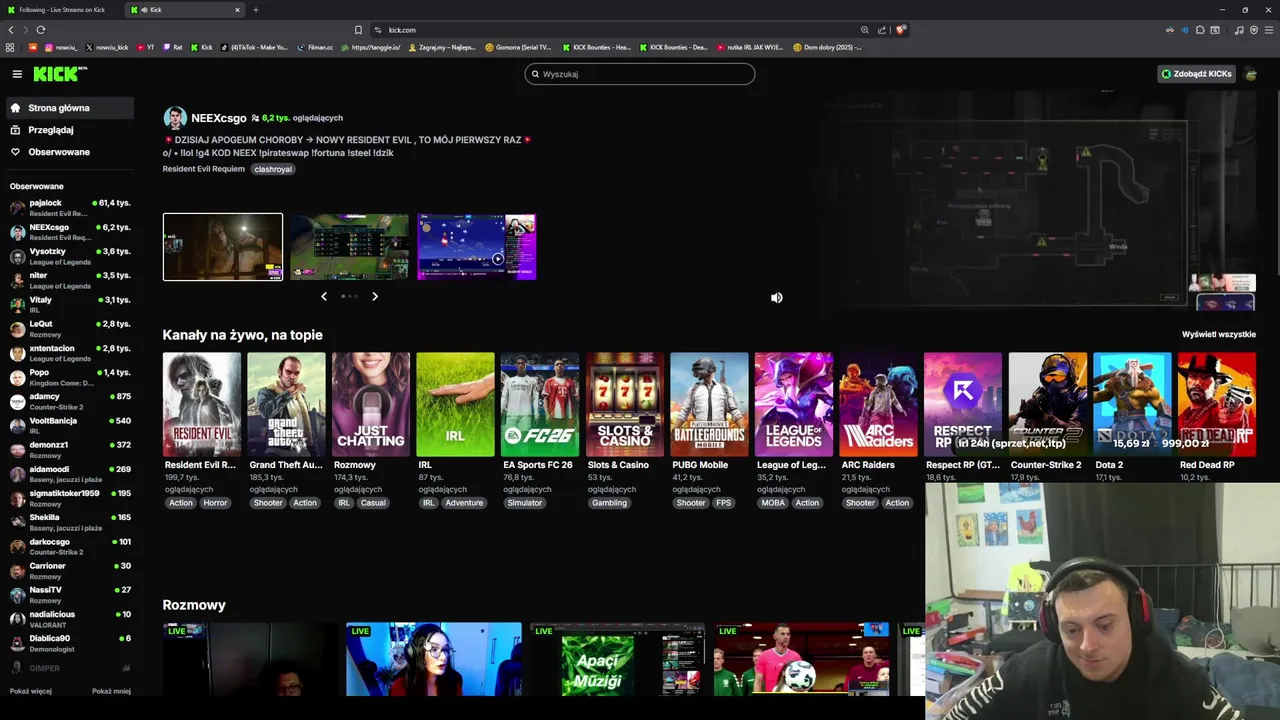Click the Casual tag under Rozmowy
Image resolution: width=1280 pixels, height=720 pixels.
coord(373,503)
